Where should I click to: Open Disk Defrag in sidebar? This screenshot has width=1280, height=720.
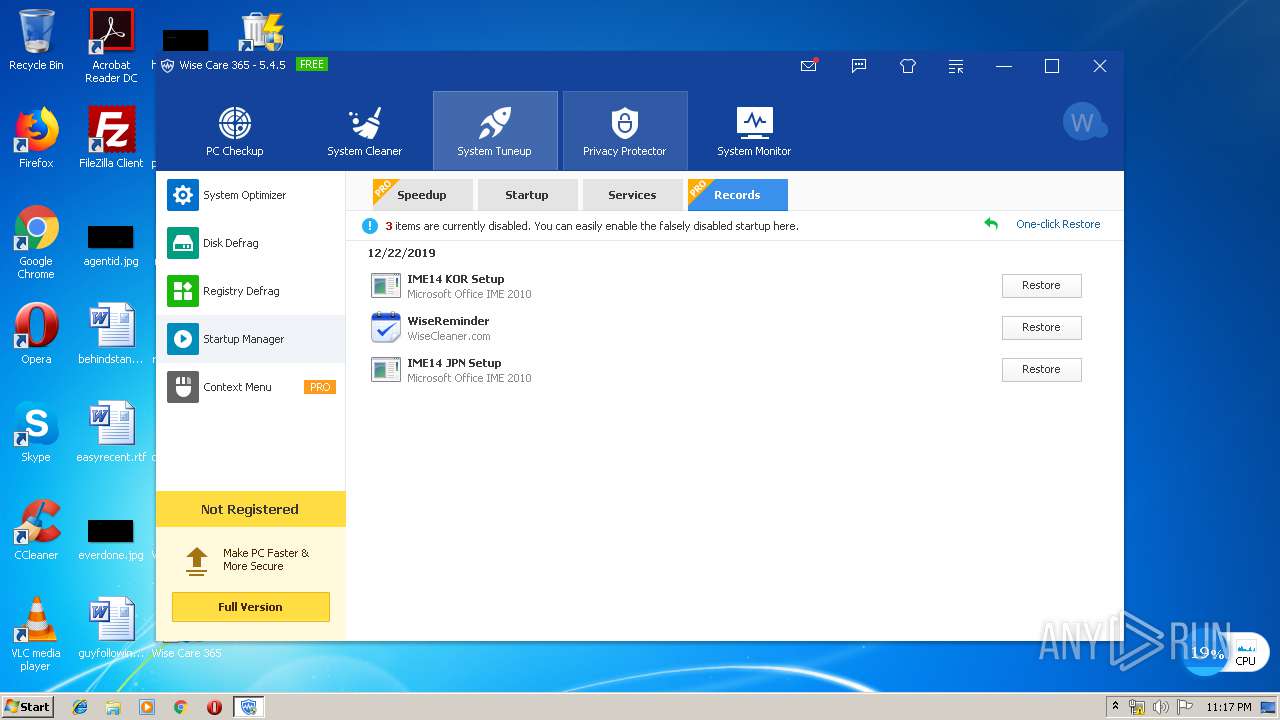251,243
